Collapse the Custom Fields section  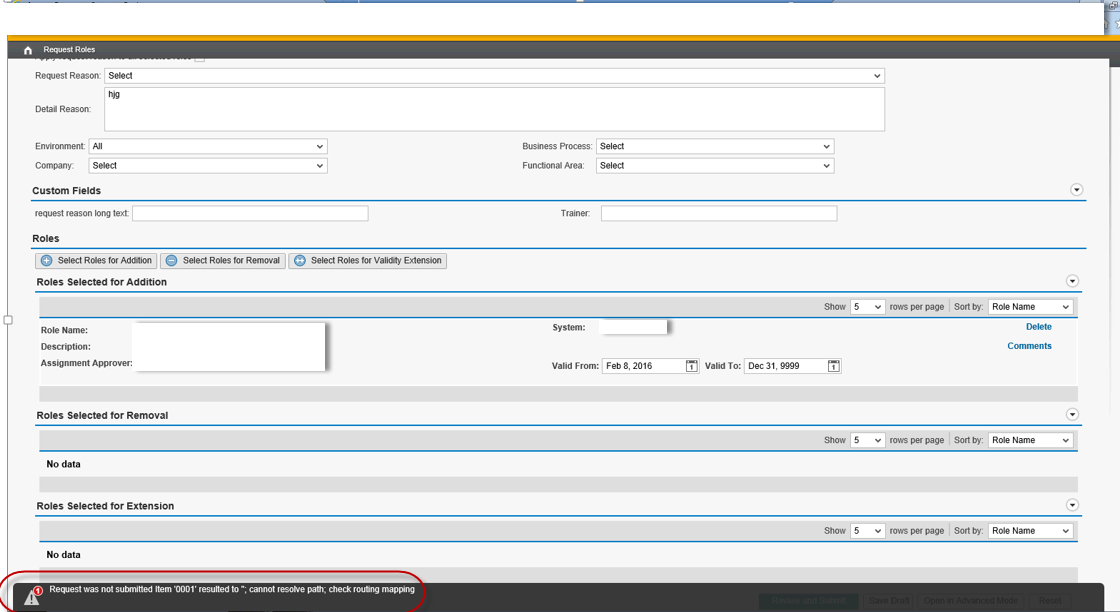coord(1076,190)
